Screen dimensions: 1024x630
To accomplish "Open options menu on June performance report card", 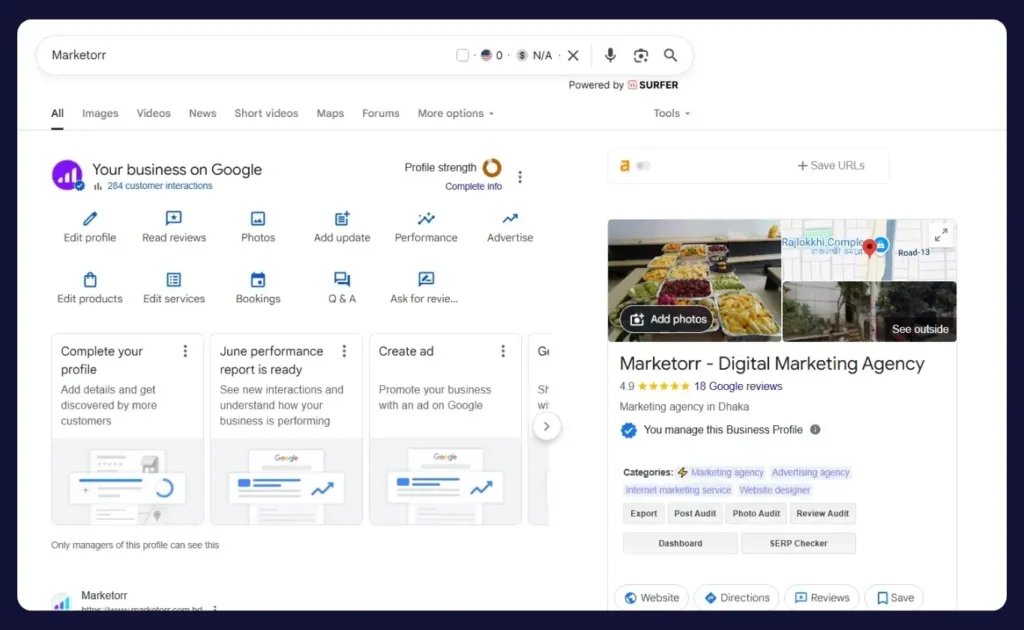I will point(344,351).
